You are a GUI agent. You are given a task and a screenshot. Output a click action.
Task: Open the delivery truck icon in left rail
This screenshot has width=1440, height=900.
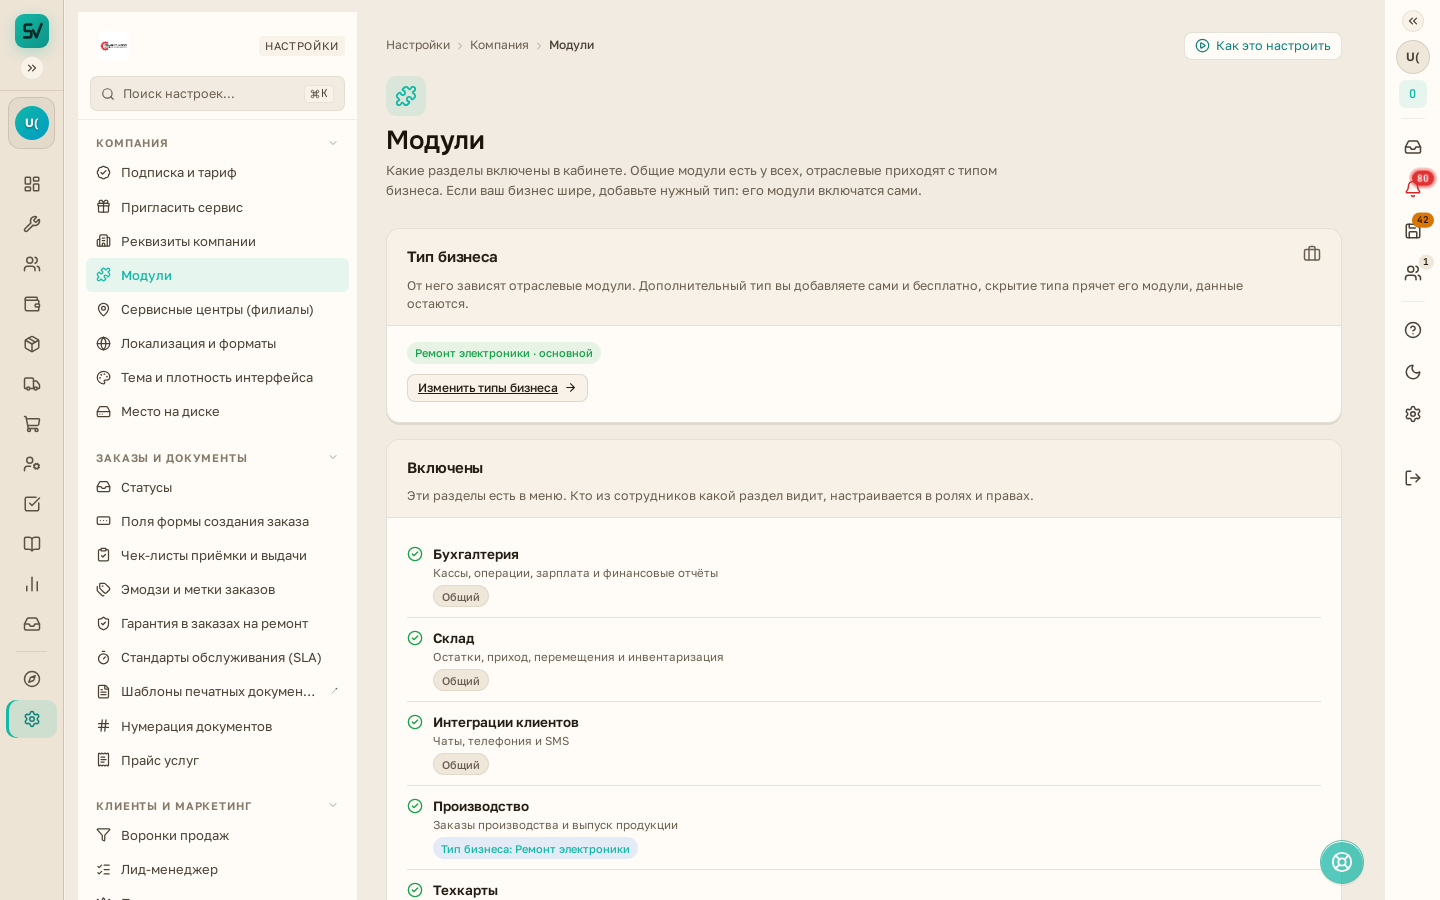tap(32, 384)
